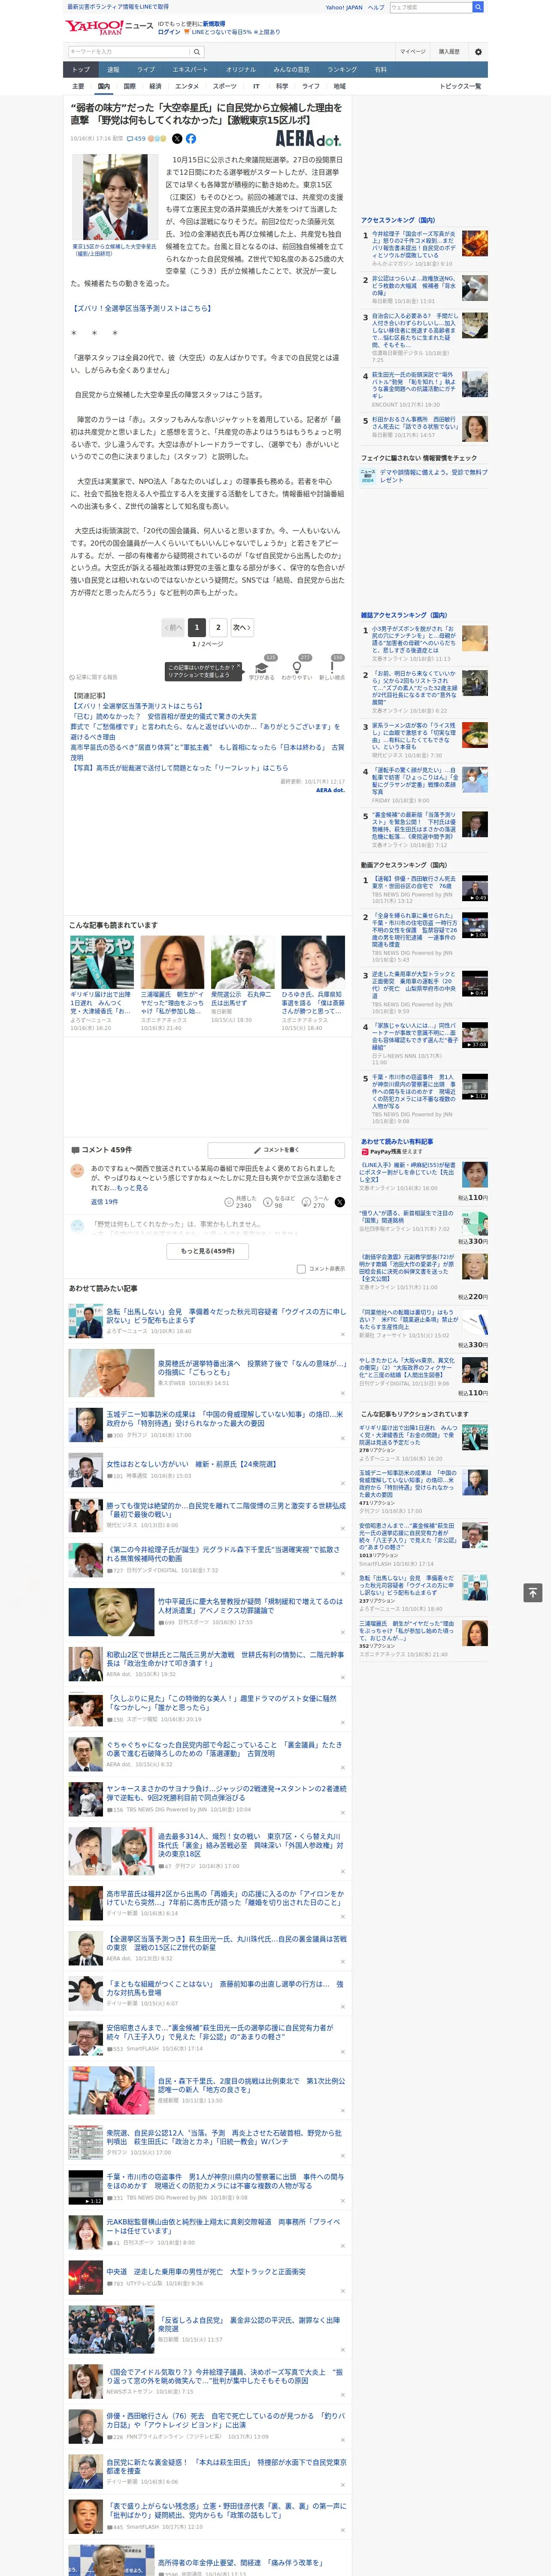Open the settings gear icon
The width and height of the screenshot is (551, 2576).
pos(478,51)
